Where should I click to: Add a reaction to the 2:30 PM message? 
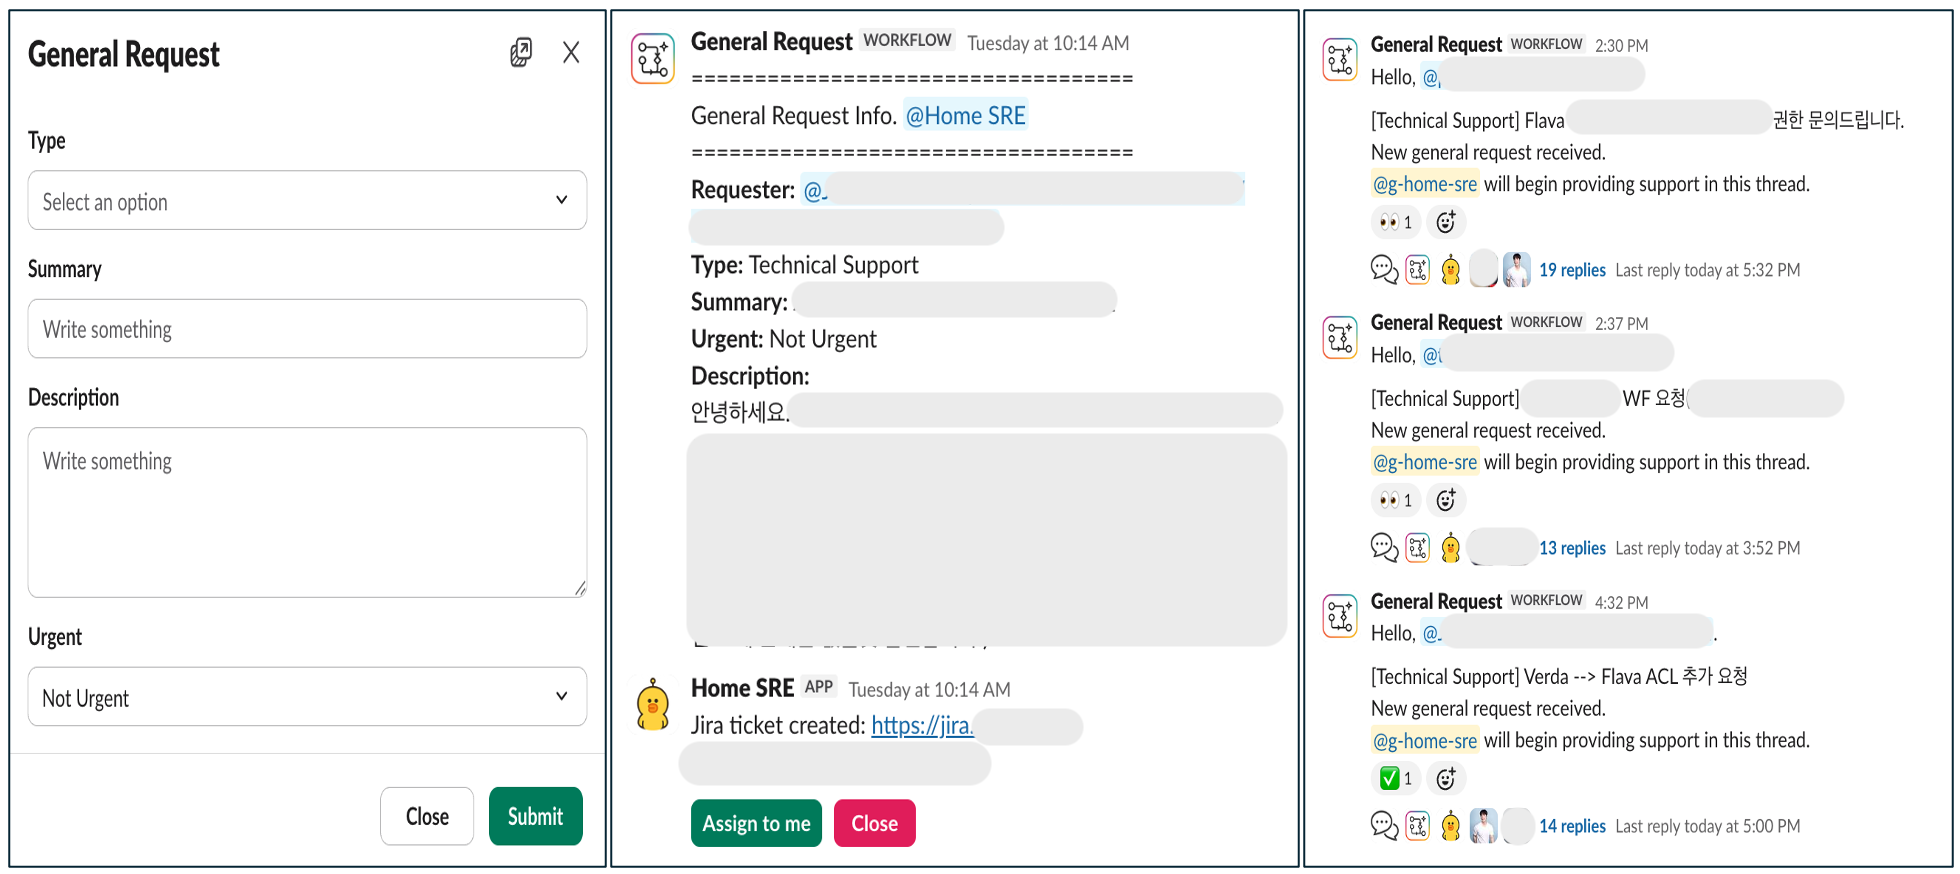tap(1446, 222)
